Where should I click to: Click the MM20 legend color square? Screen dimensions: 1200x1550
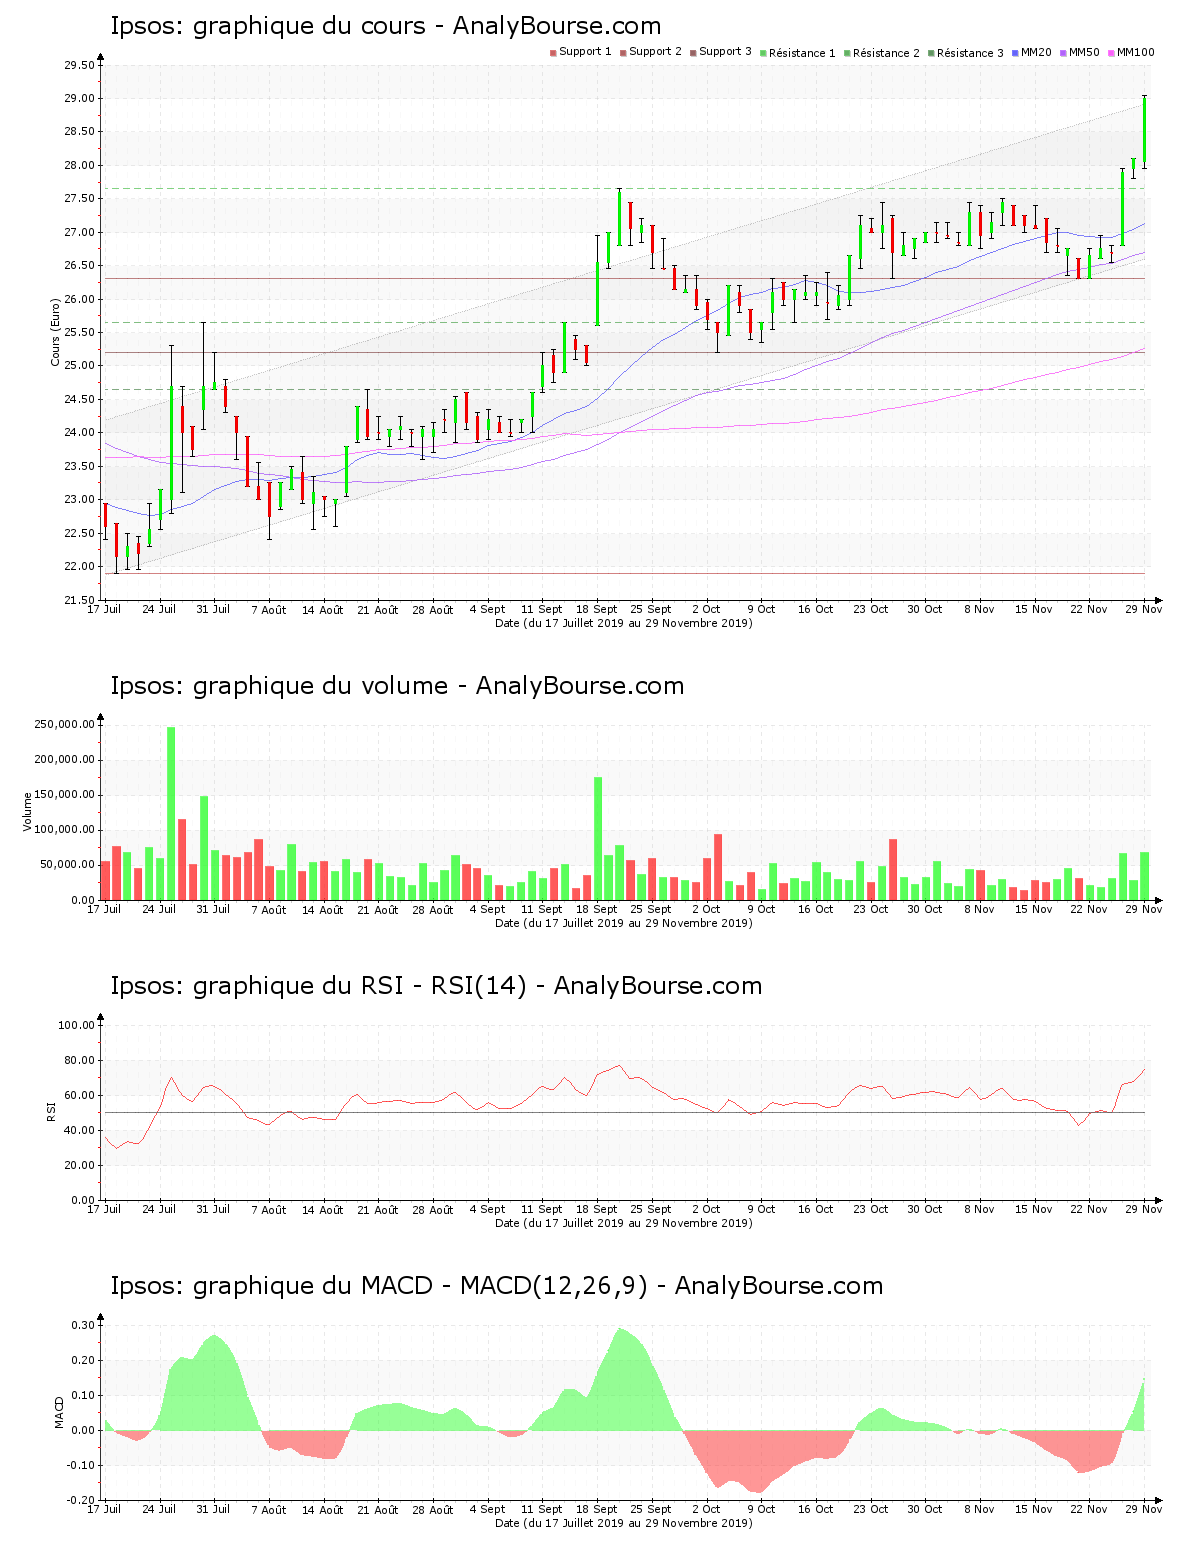tap(1015, 53)
